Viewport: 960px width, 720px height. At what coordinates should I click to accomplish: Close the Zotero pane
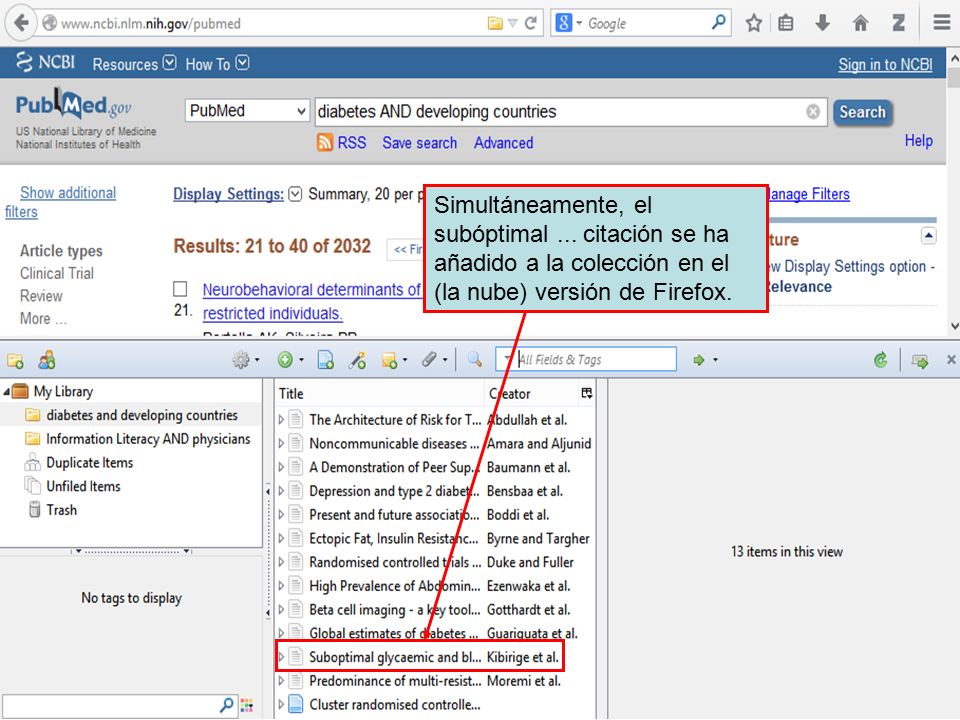point(951,359)
